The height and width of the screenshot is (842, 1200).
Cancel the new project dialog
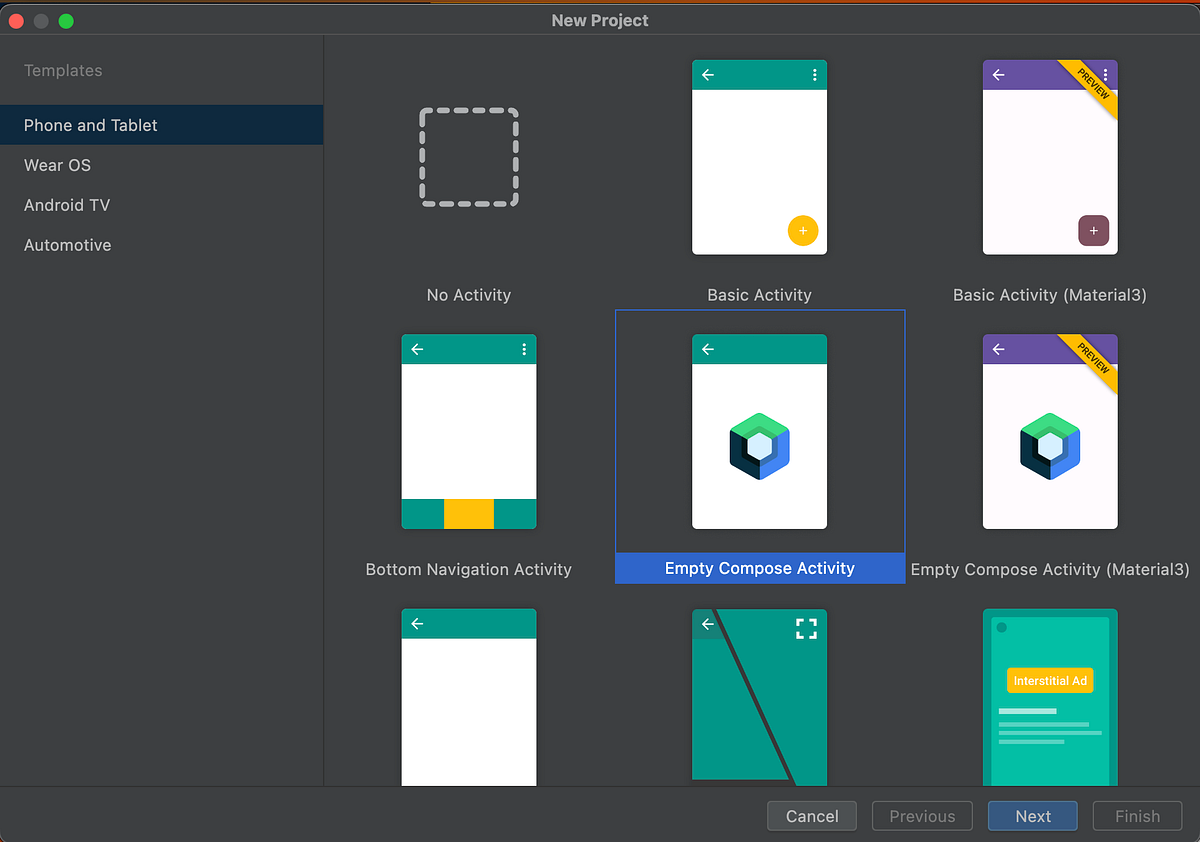pyautogui.click(x=811, y=816)
